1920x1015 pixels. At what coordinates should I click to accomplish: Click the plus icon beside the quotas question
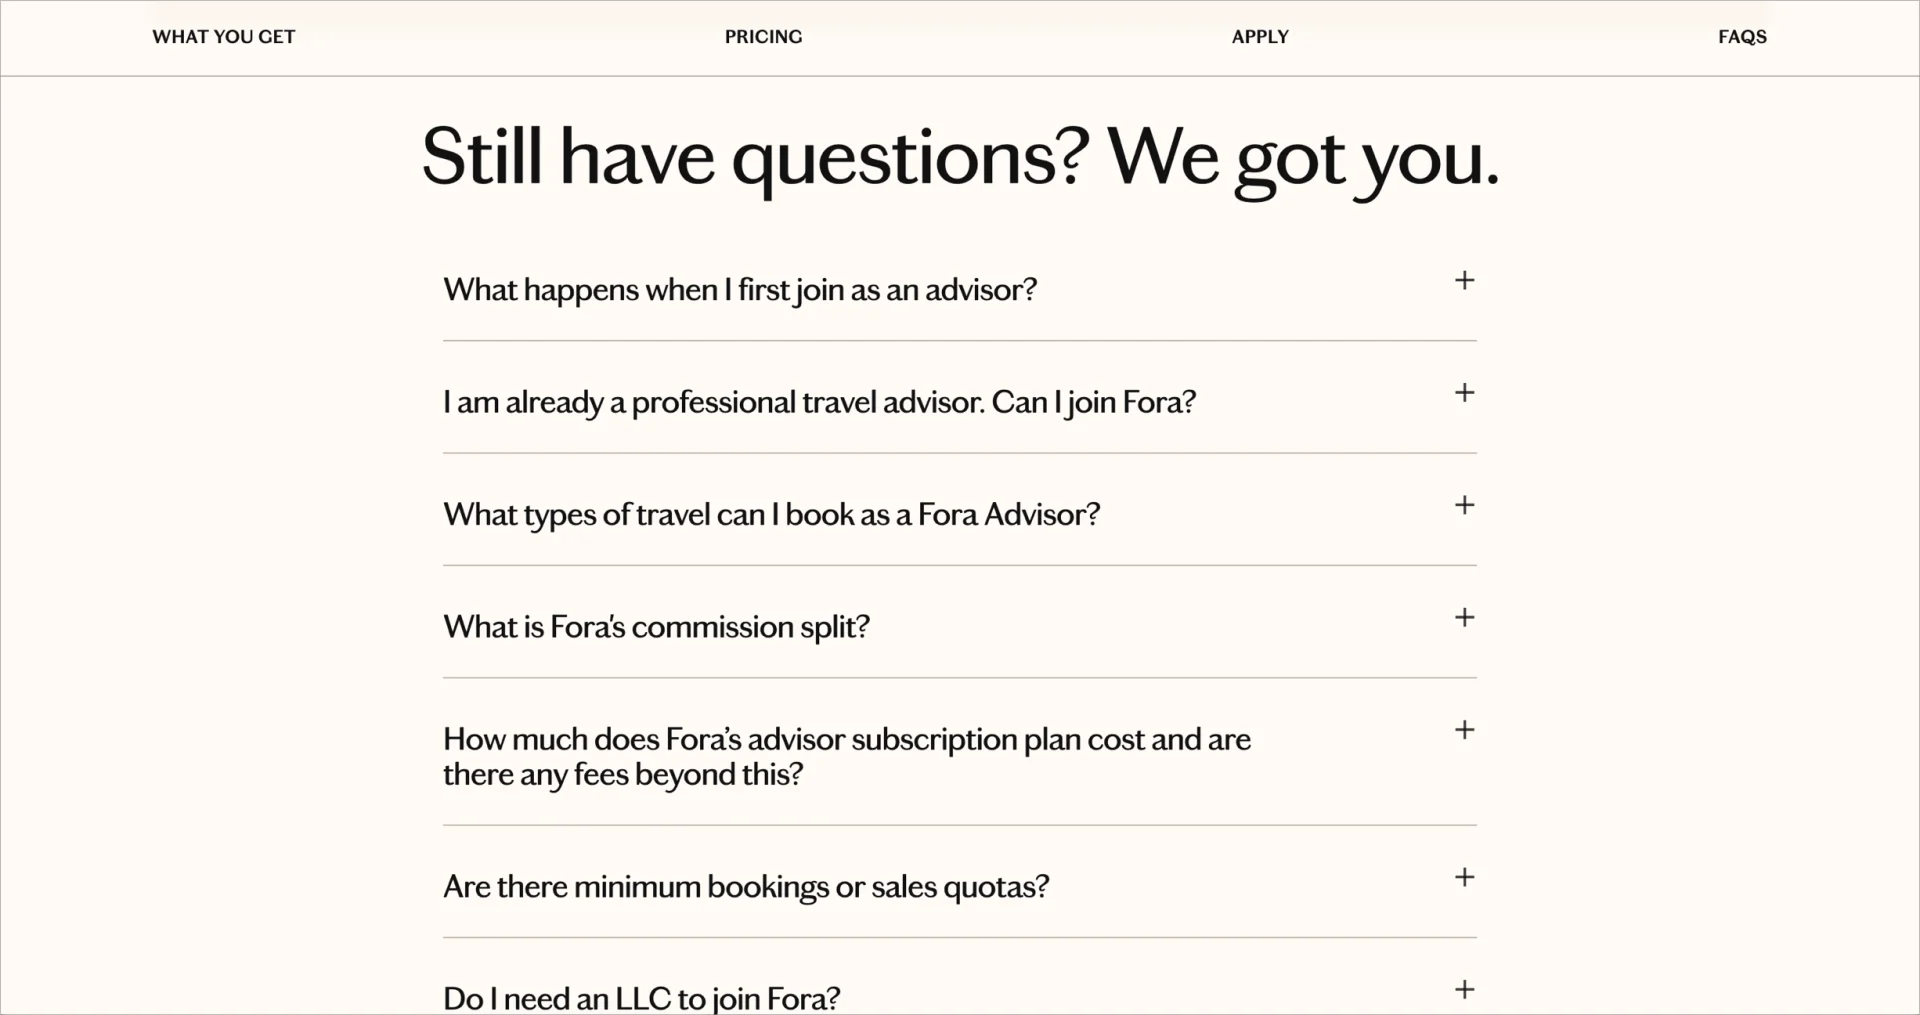1464,877
